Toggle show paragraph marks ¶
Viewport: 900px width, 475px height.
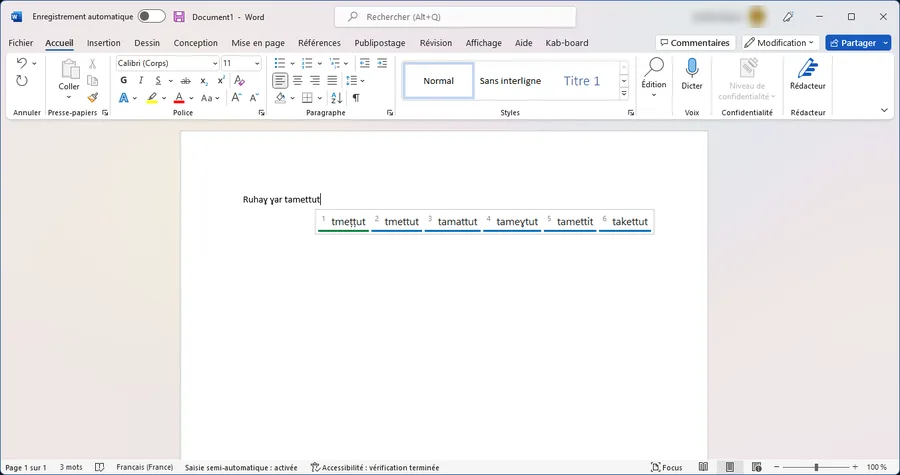click(x=356, y=98)
